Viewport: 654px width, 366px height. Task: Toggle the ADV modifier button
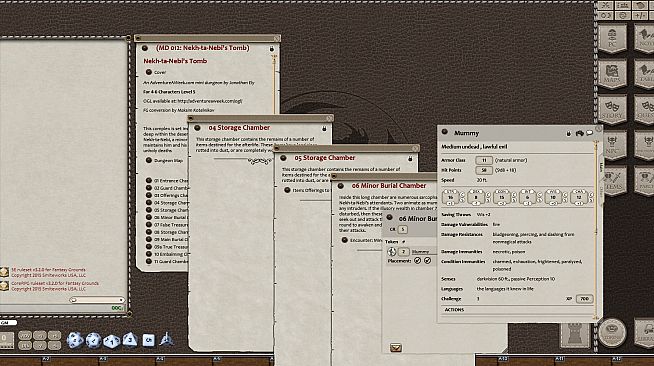[25, 336]
